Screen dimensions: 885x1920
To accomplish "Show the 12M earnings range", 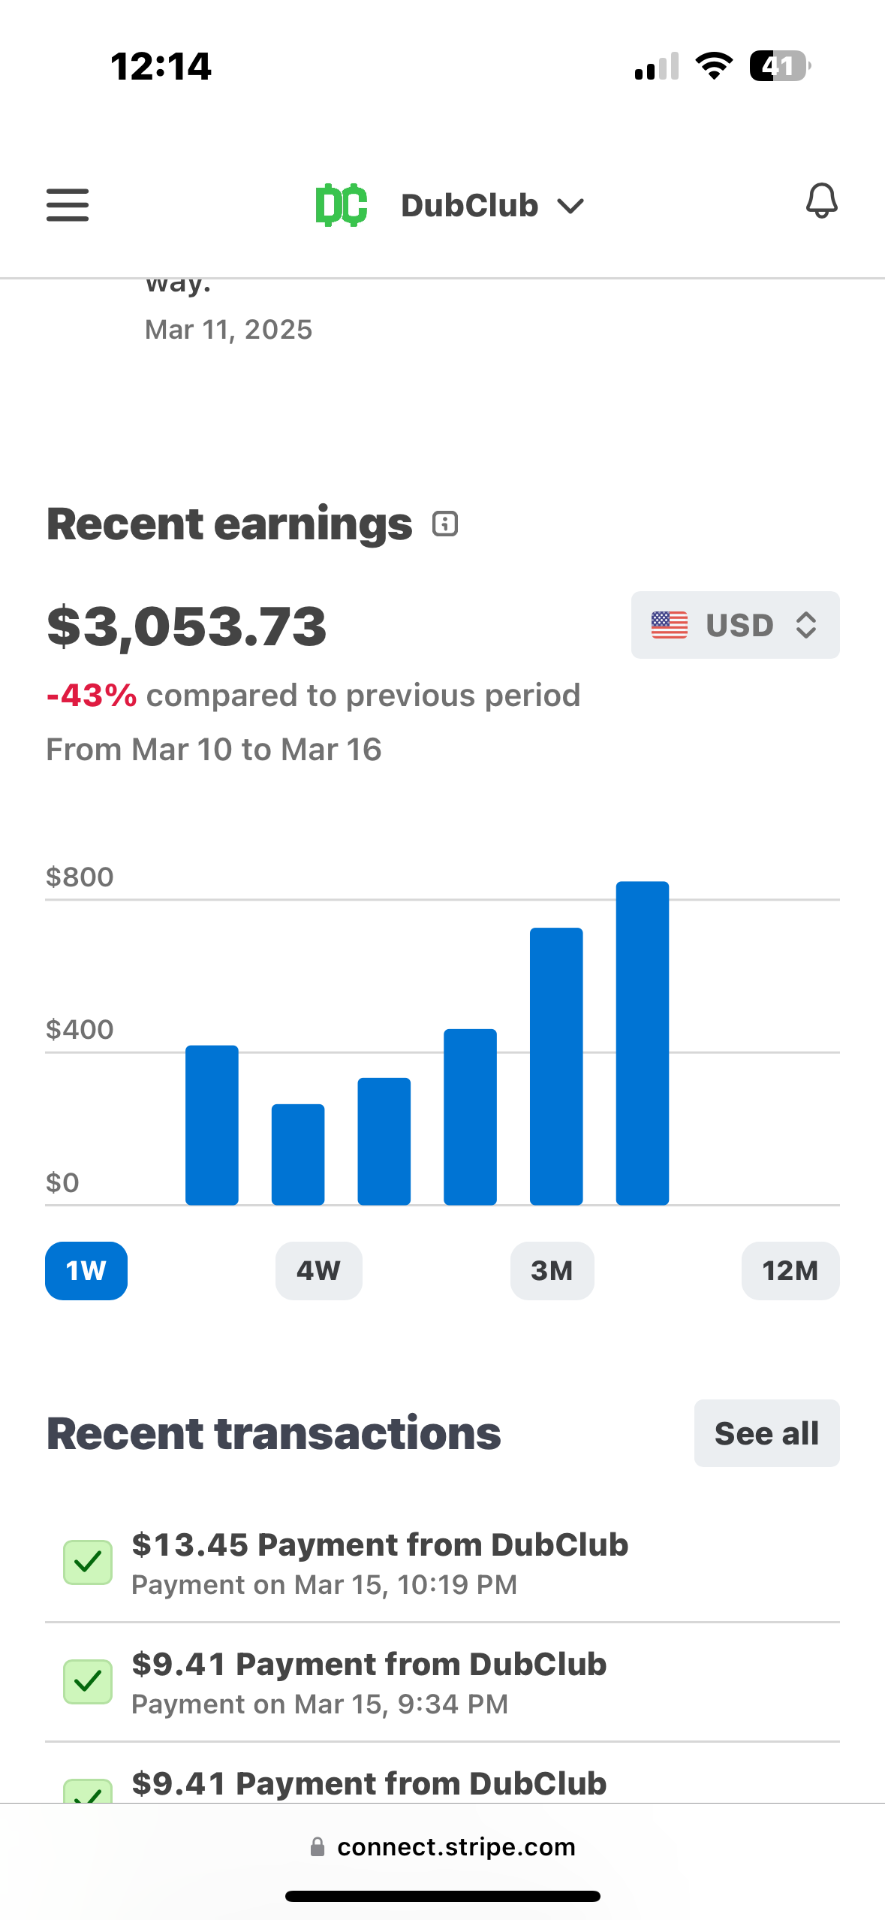I will (x=790, y=1271).
